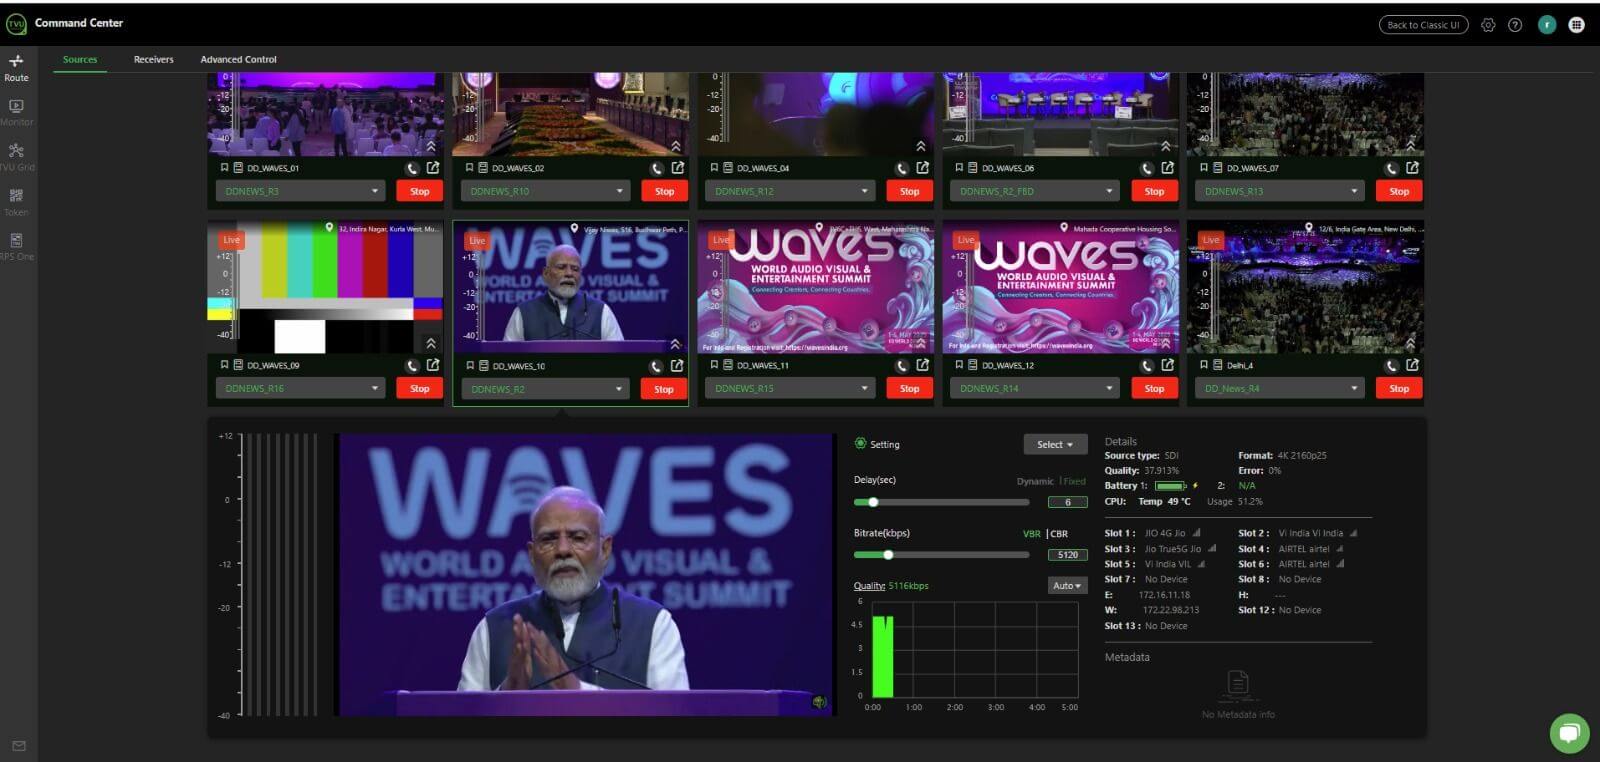Open share icon for DD_WAVES_06
Image resolution: width=1600 pixels, height=762 pixels.
click(1167, 167)
